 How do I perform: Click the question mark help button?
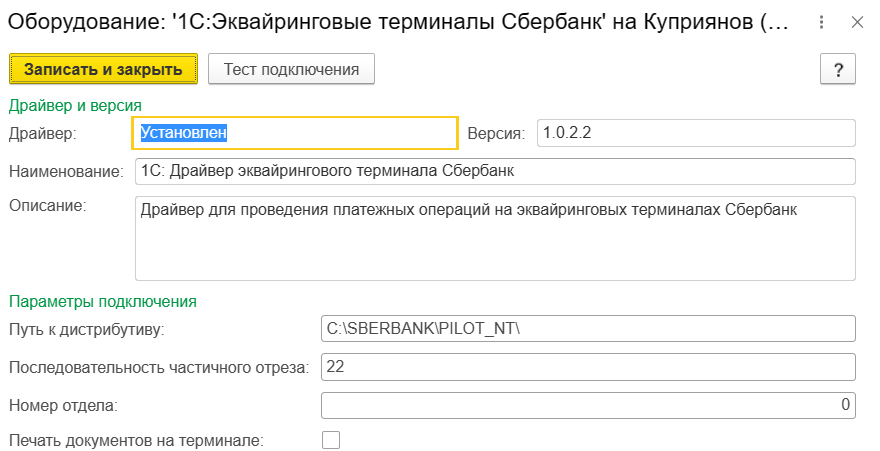838,69
